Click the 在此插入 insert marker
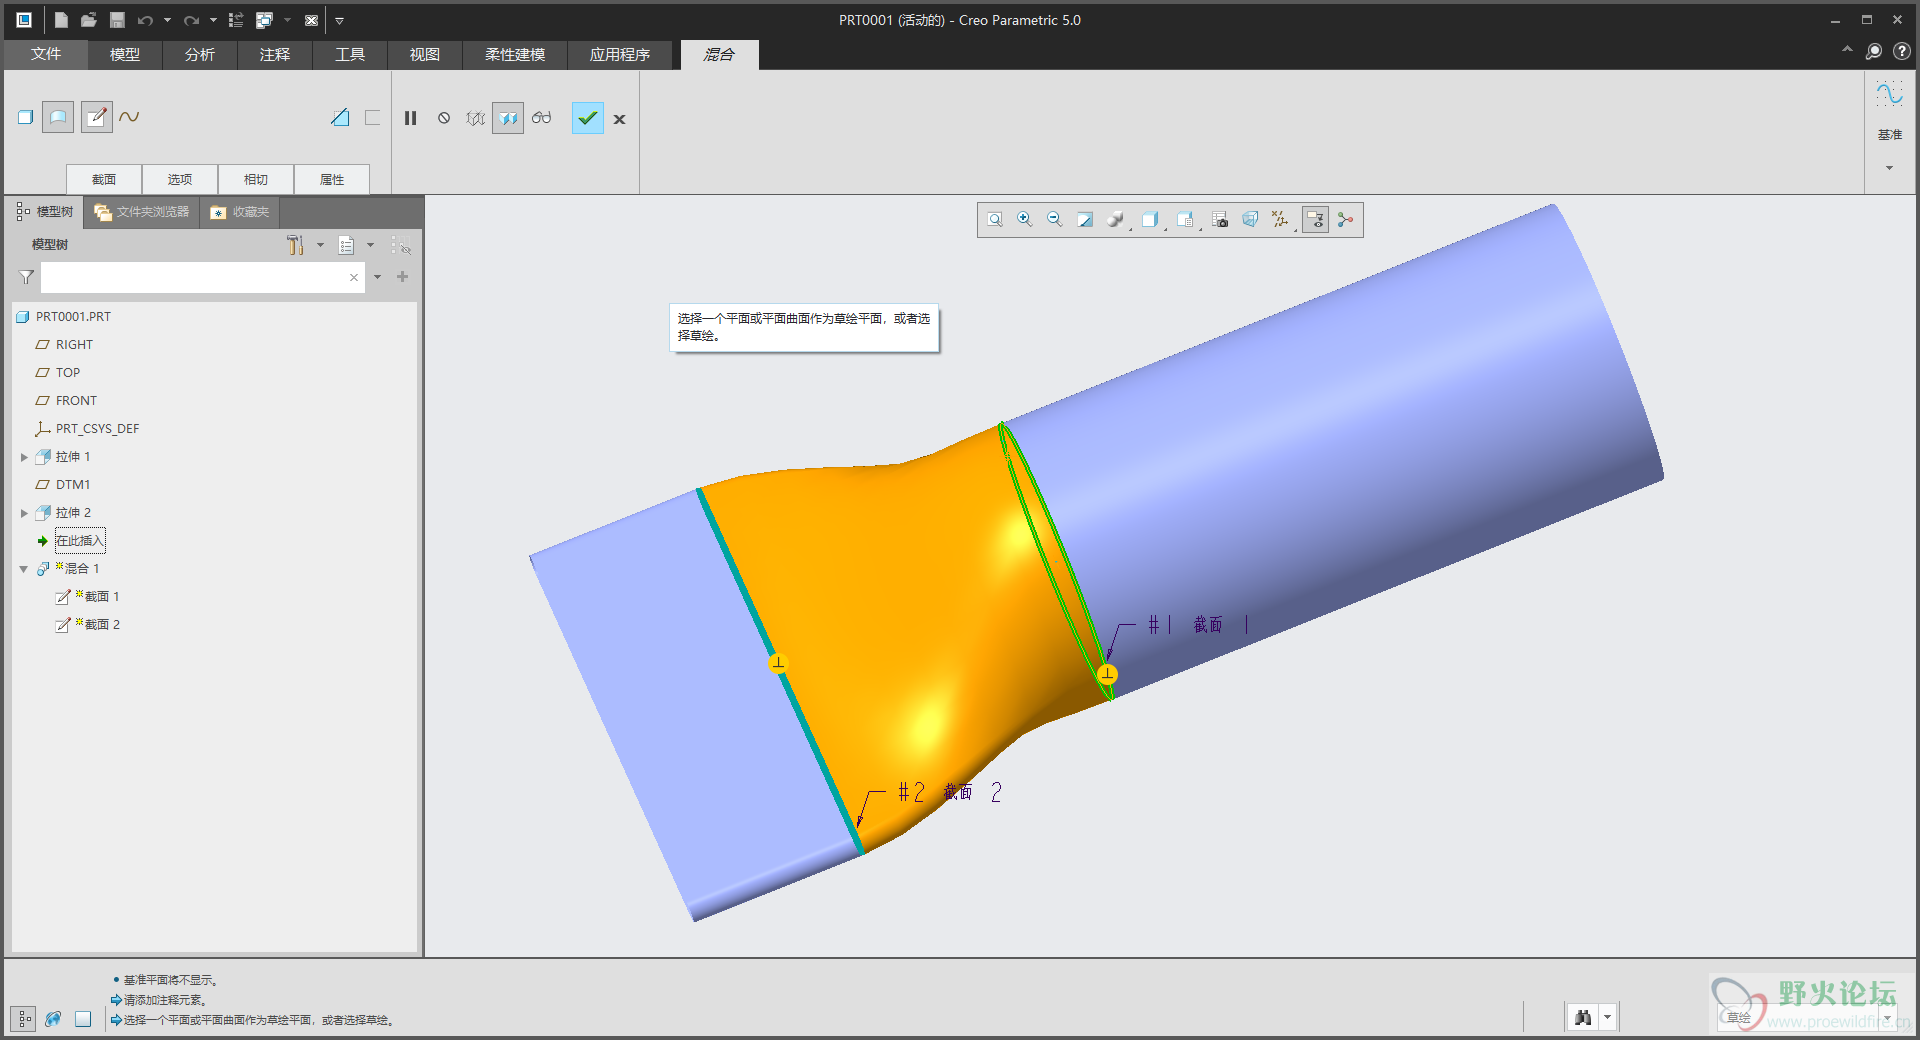 80,541
